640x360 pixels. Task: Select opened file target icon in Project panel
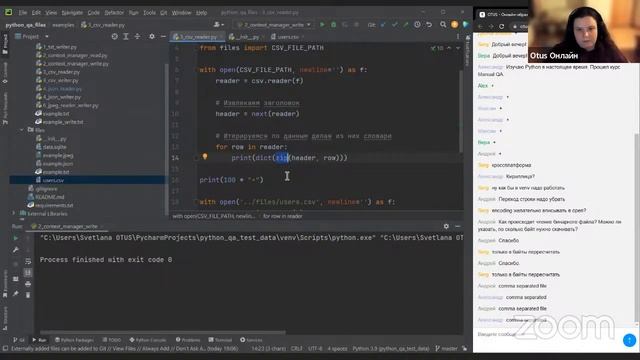115,37
